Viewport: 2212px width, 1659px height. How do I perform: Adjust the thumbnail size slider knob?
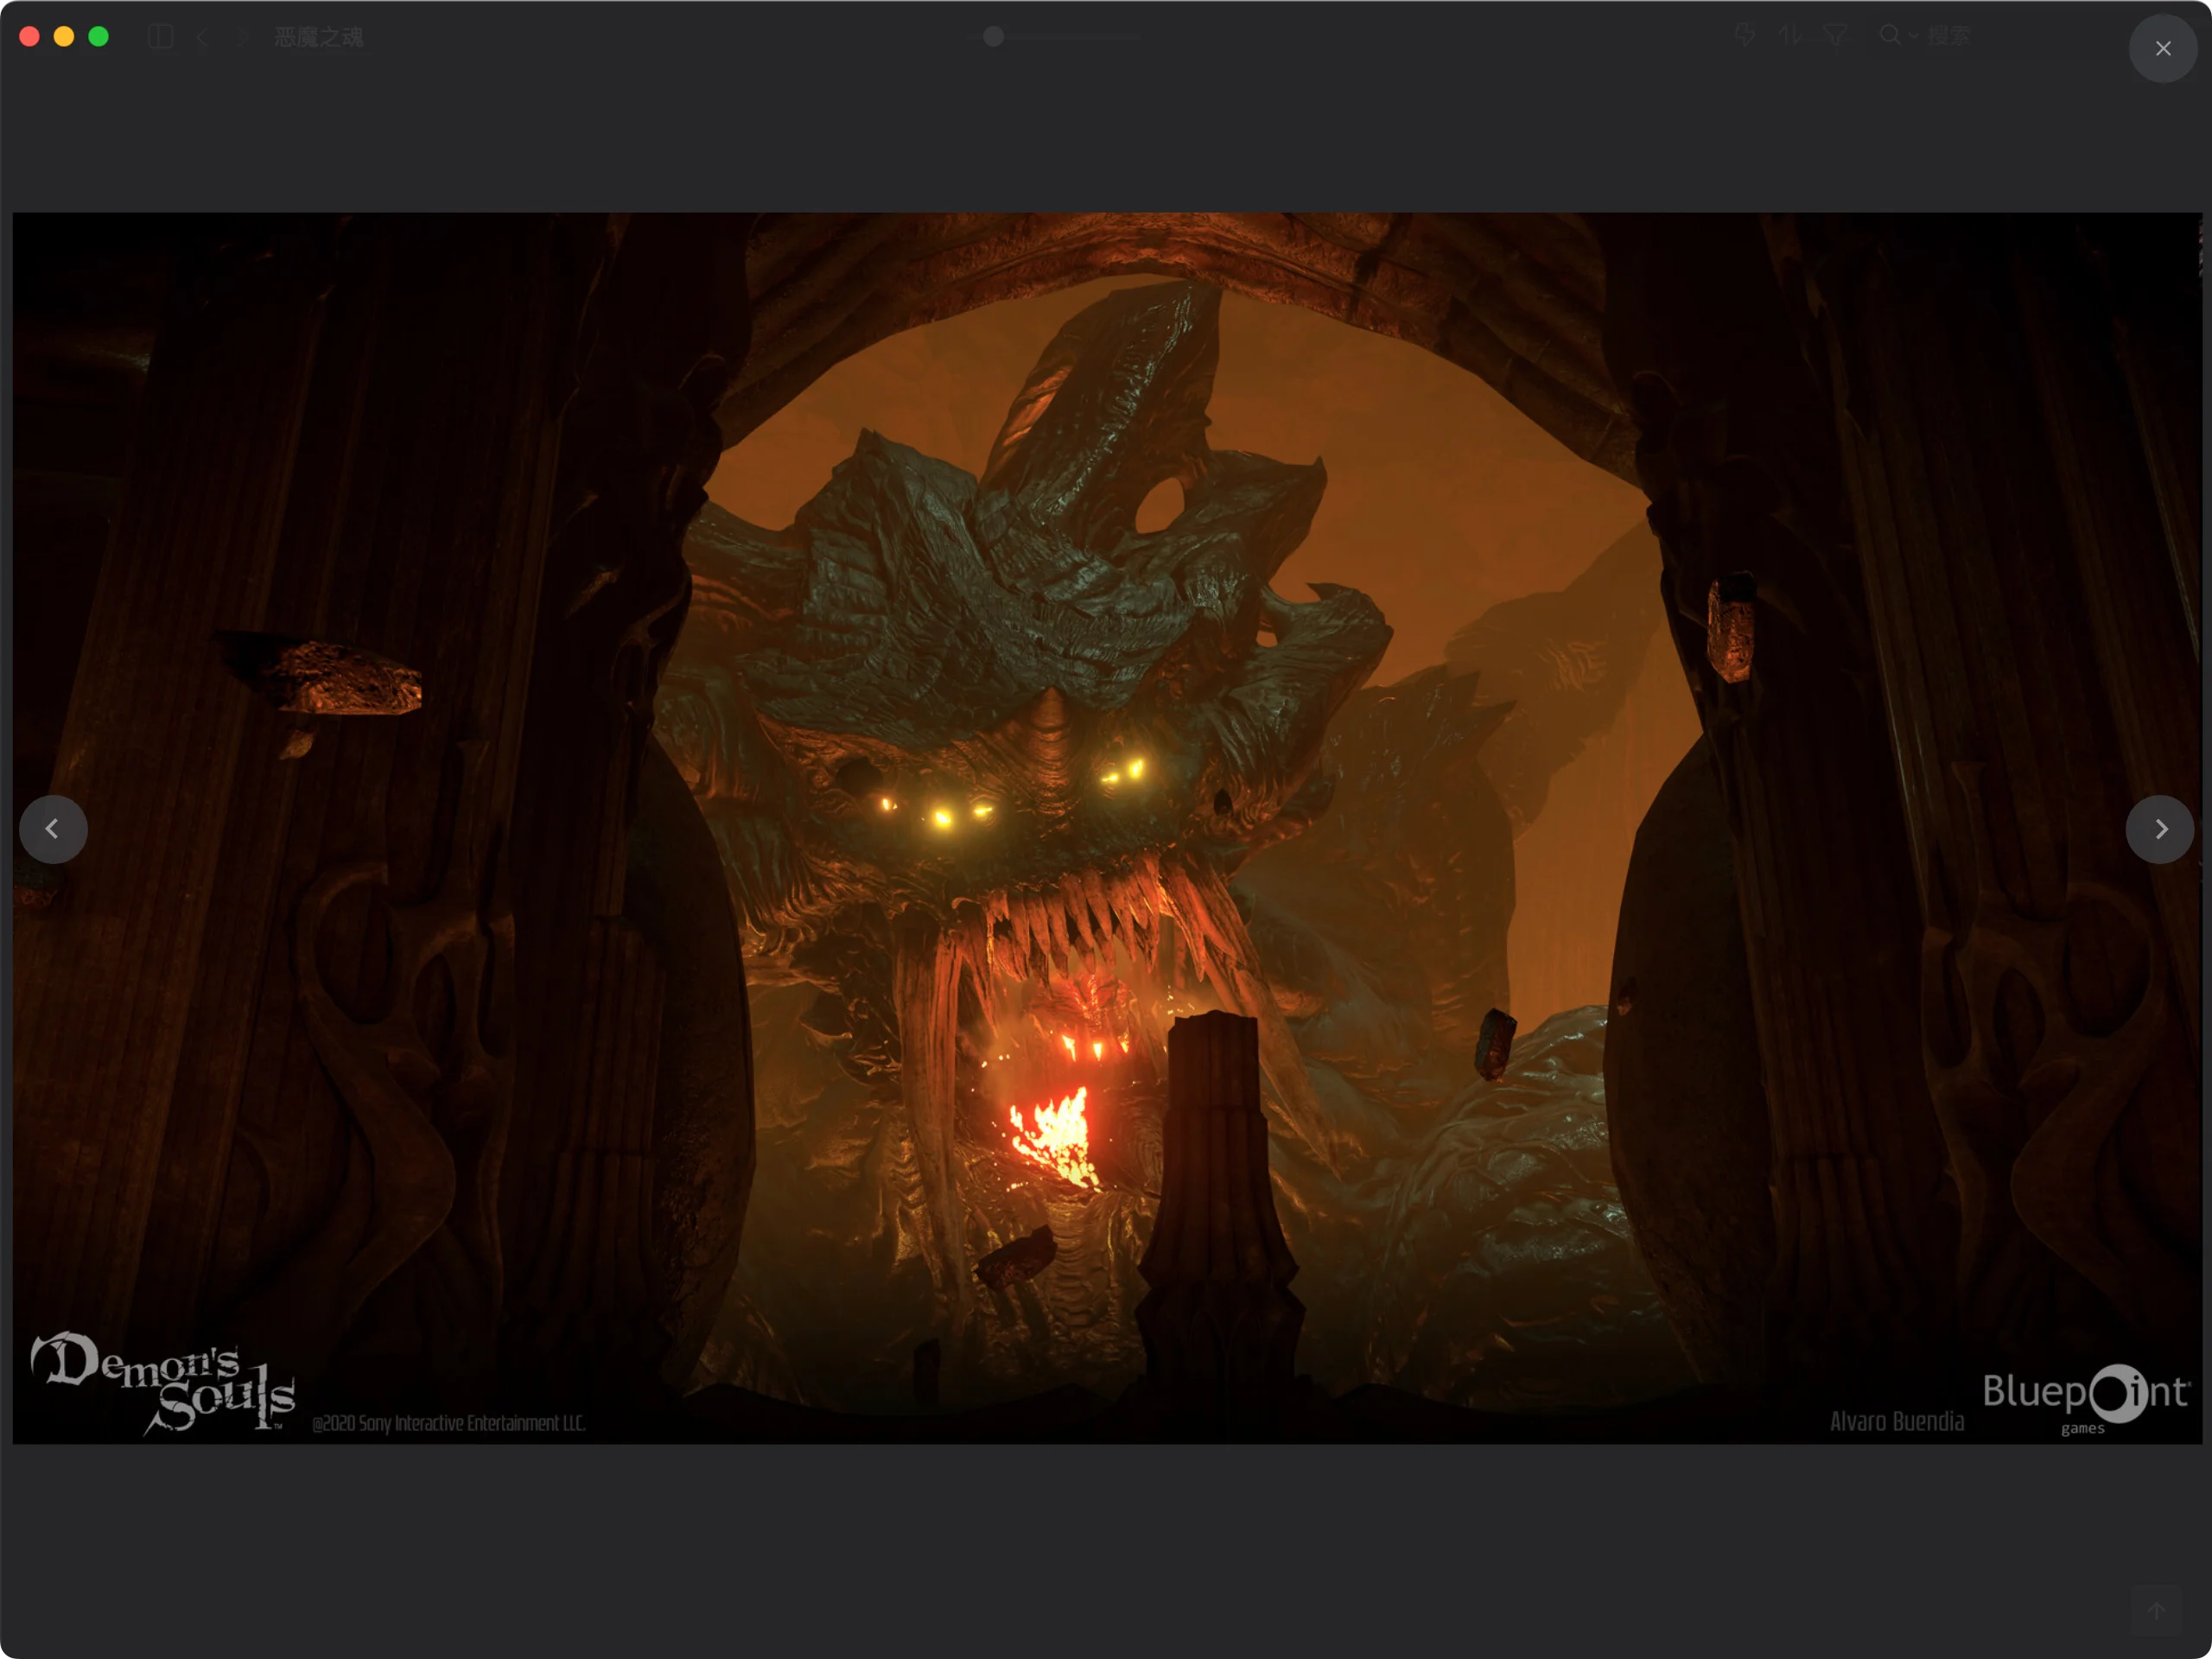[x=993, y=37]
